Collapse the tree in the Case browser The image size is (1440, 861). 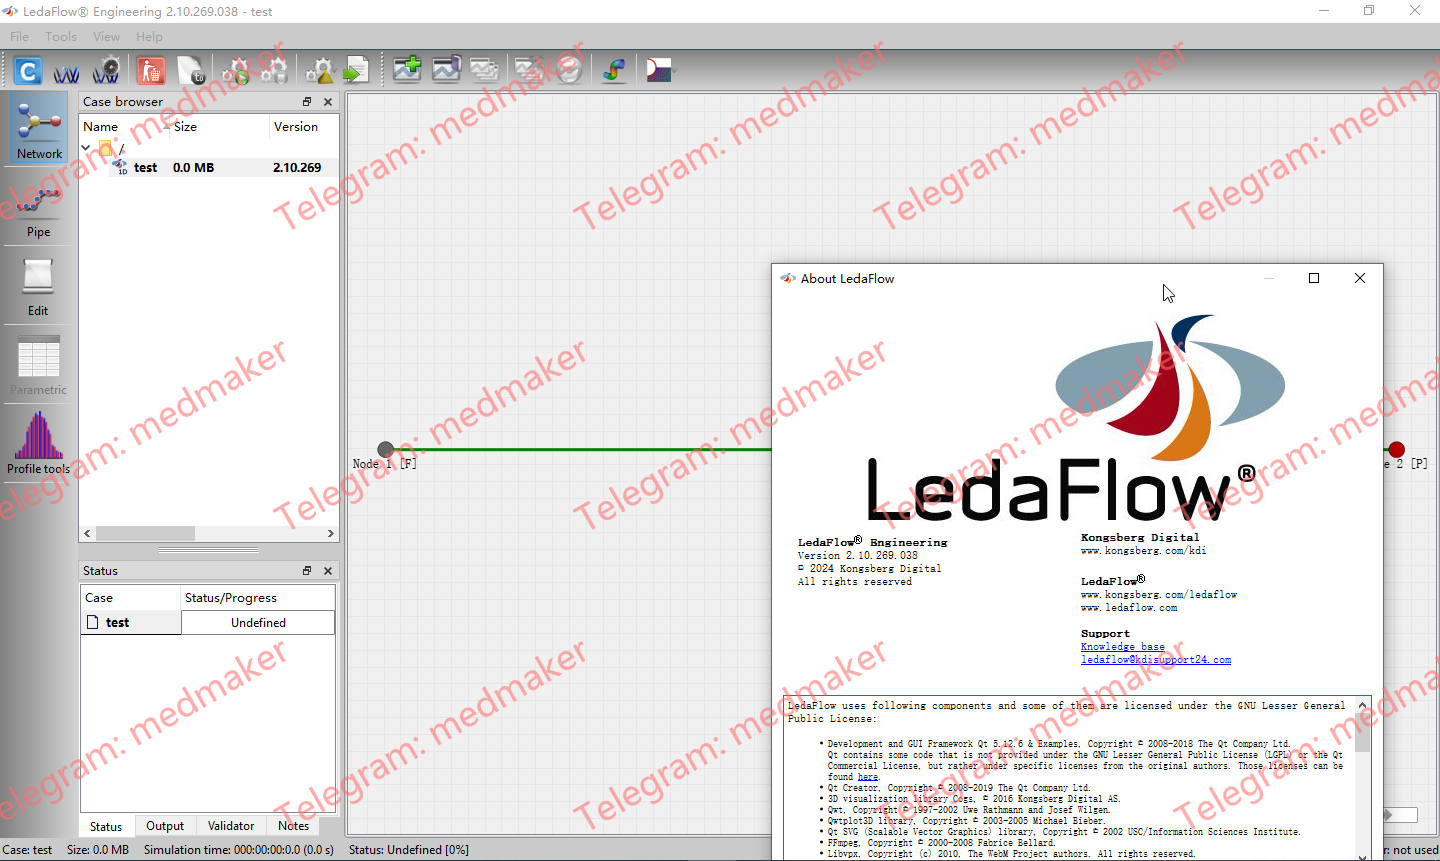pyautogui.click(x=85, y=147)
